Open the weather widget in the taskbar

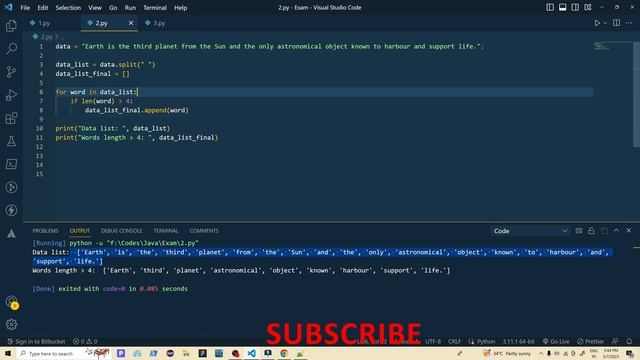tap(507, 353)
